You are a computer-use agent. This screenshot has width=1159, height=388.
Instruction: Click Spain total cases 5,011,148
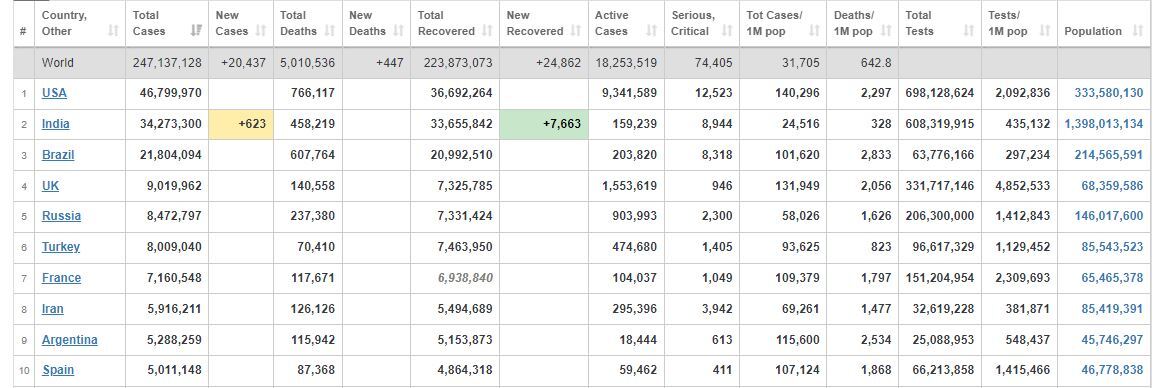click(174, 370)
